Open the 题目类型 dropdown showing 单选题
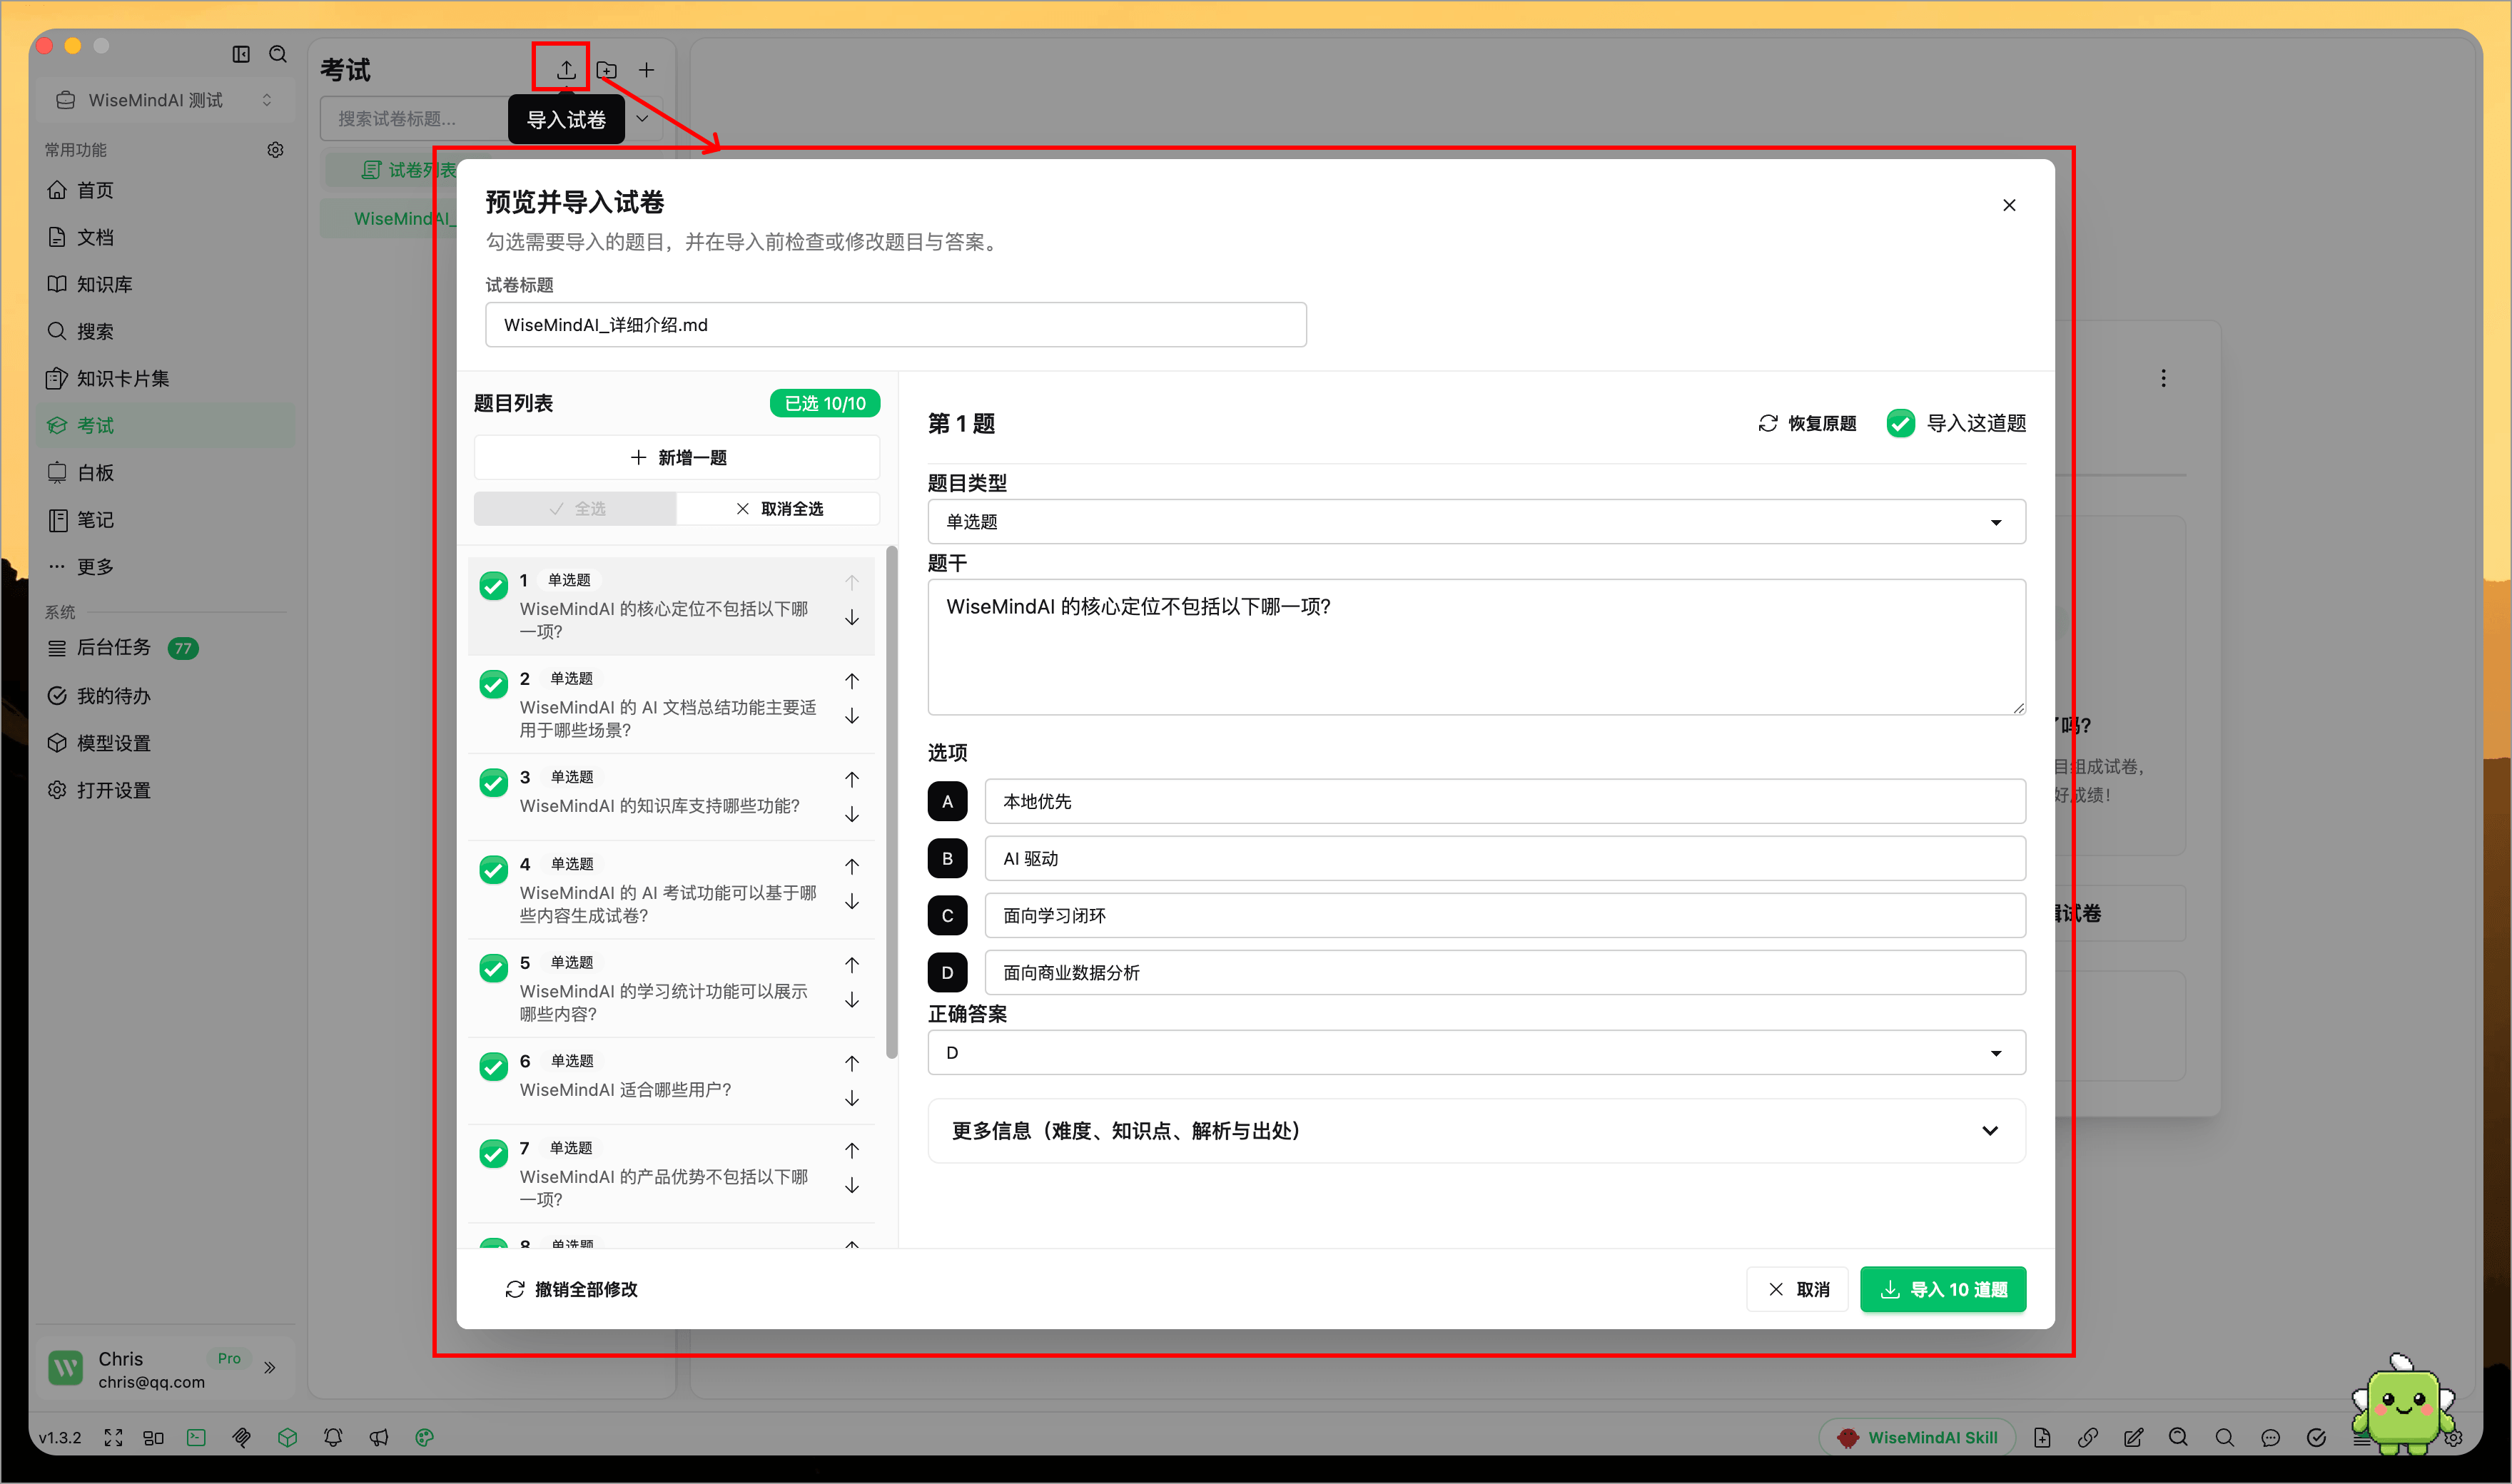This screenshot has width=2512, height=1484. [1476, 522]
